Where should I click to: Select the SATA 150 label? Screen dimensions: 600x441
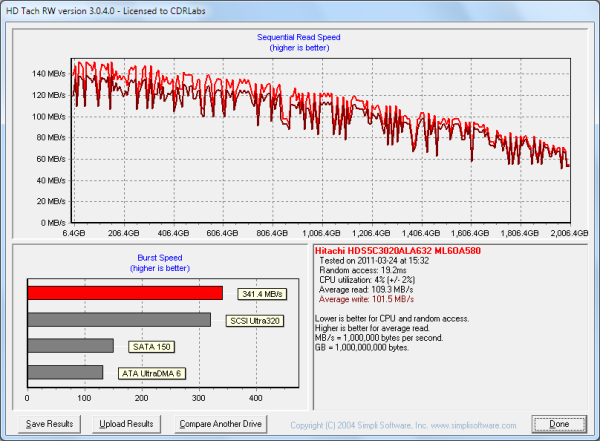[x=152, y=347]
